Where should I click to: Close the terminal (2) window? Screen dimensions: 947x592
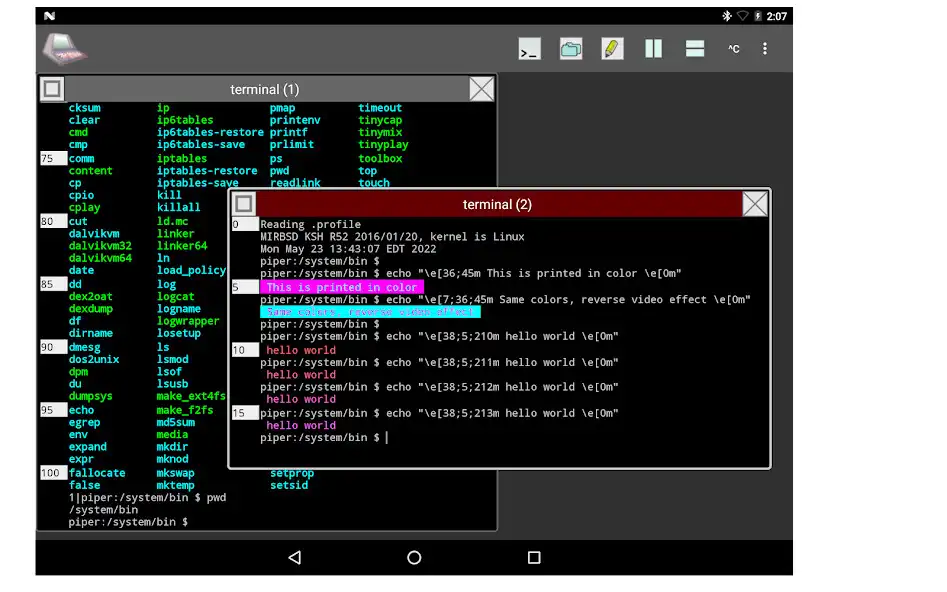click(x=755, y=204)
